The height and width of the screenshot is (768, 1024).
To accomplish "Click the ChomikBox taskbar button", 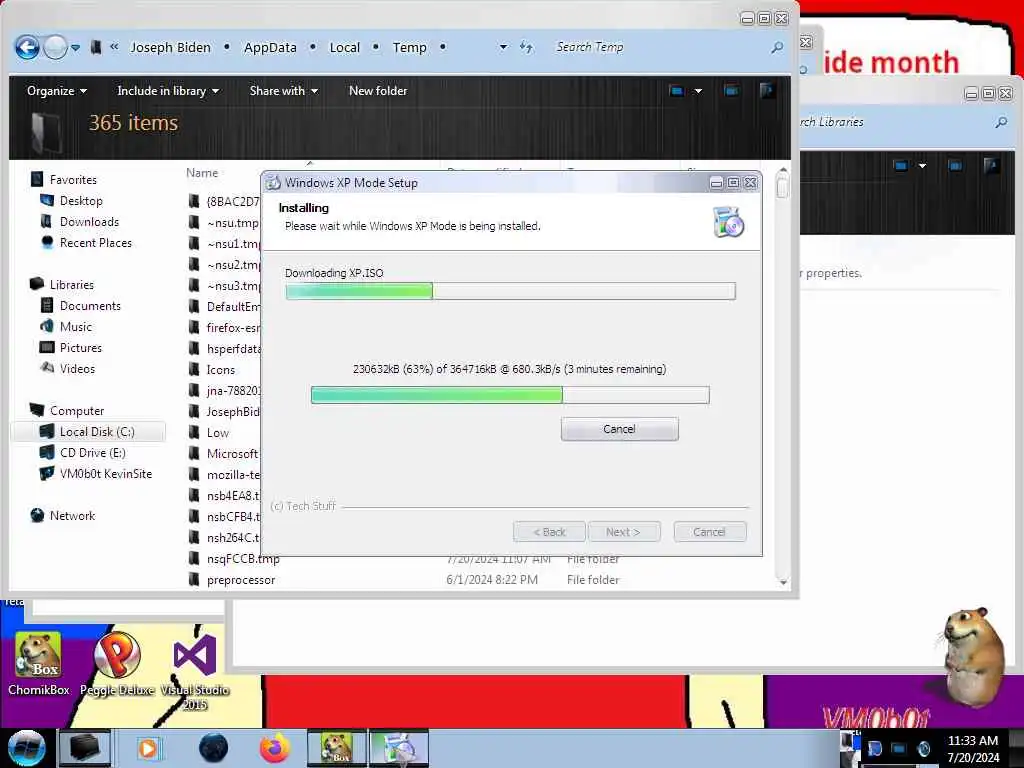I will 336,748.
